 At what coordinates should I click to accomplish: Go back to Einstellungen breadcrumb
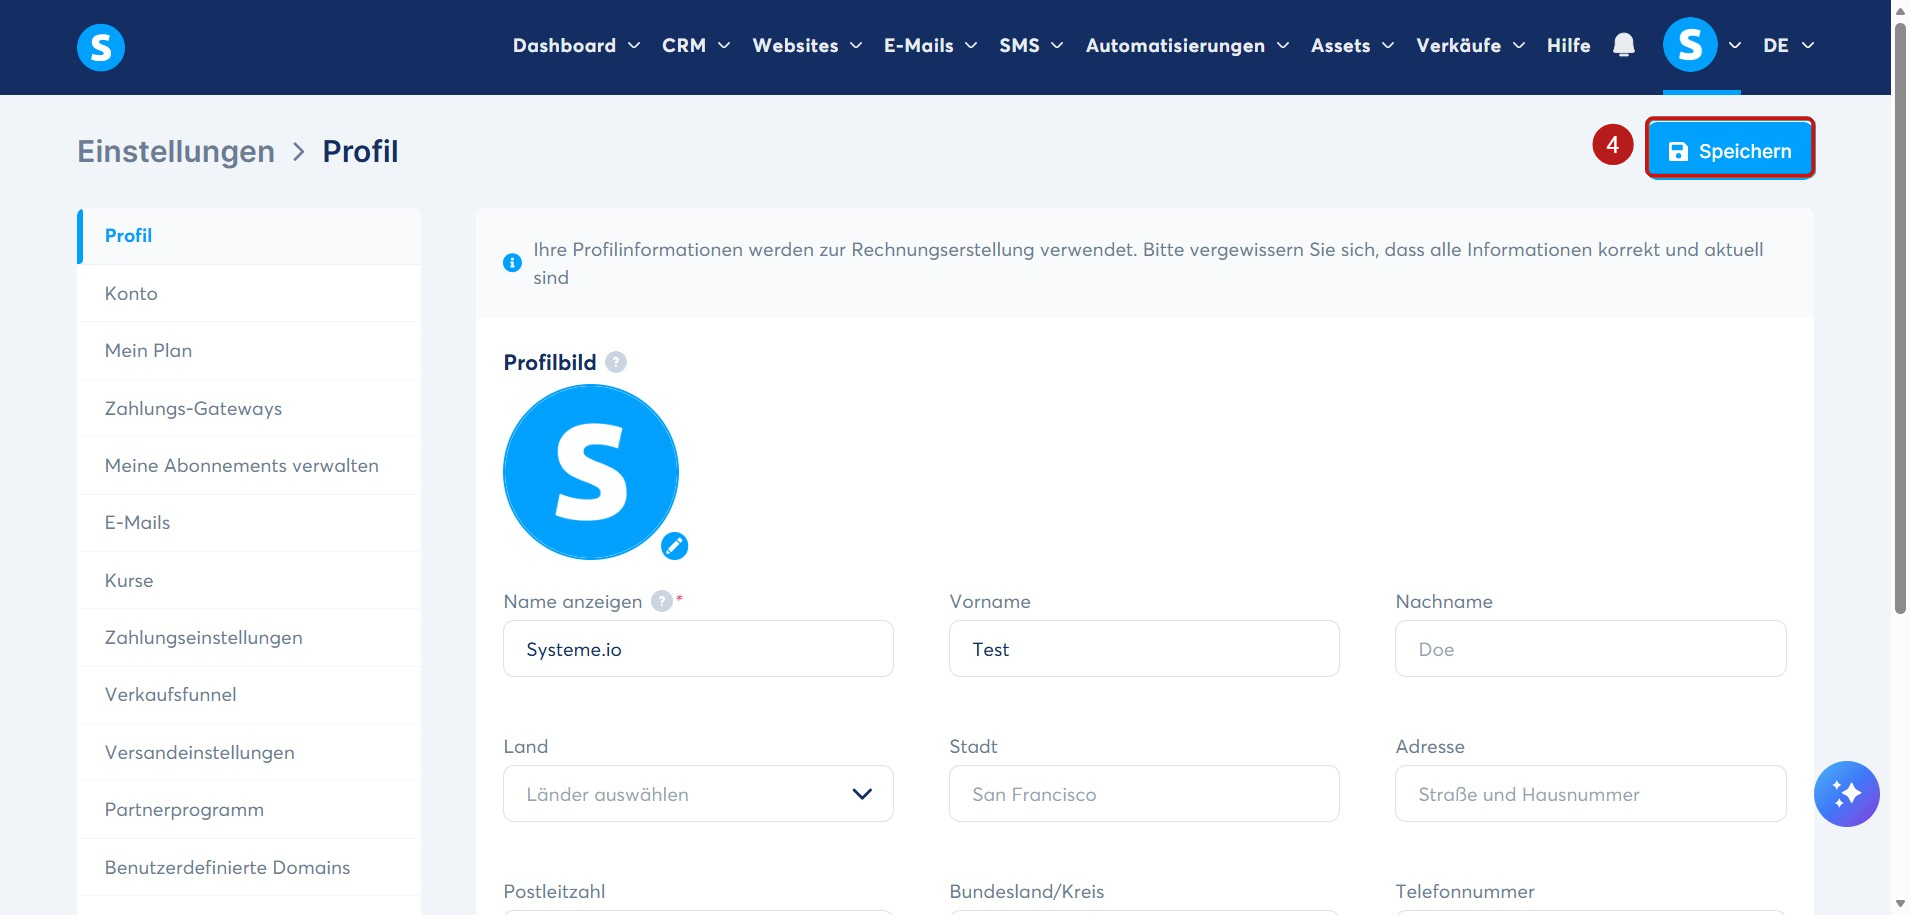tap(176, 151)
